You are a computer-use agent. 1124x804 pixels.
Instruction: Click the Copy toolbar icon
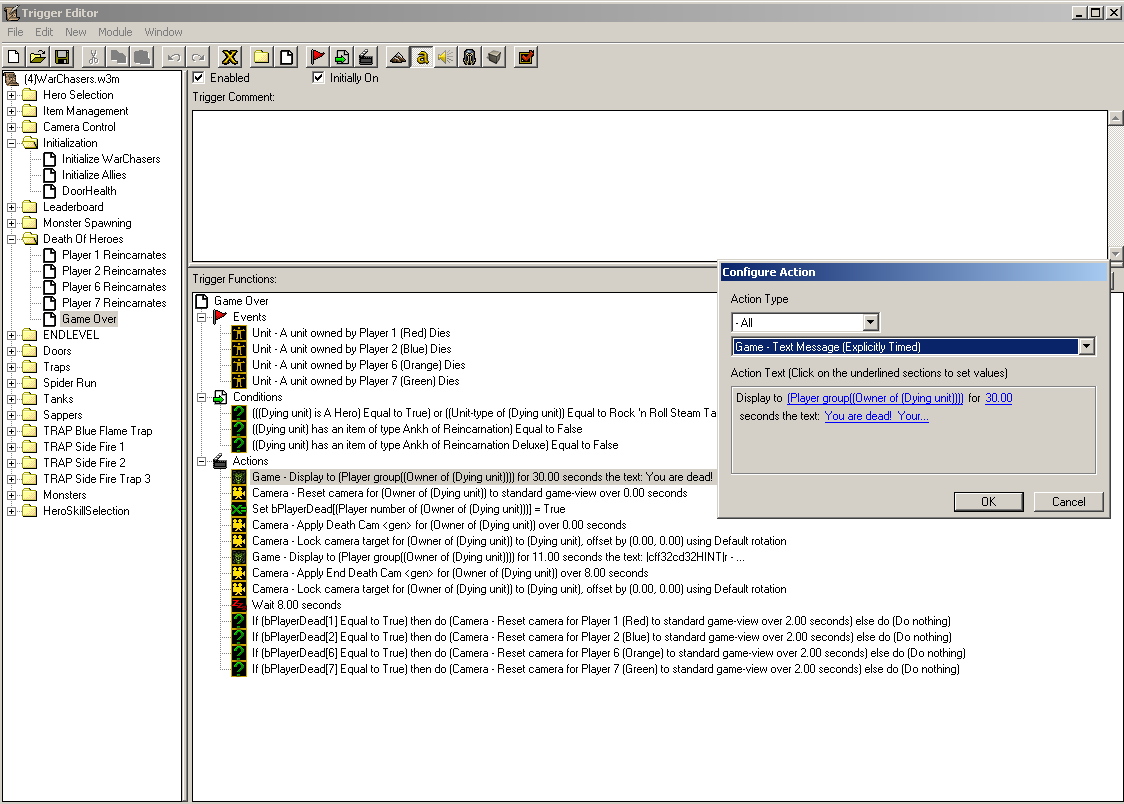click(118, 57)
